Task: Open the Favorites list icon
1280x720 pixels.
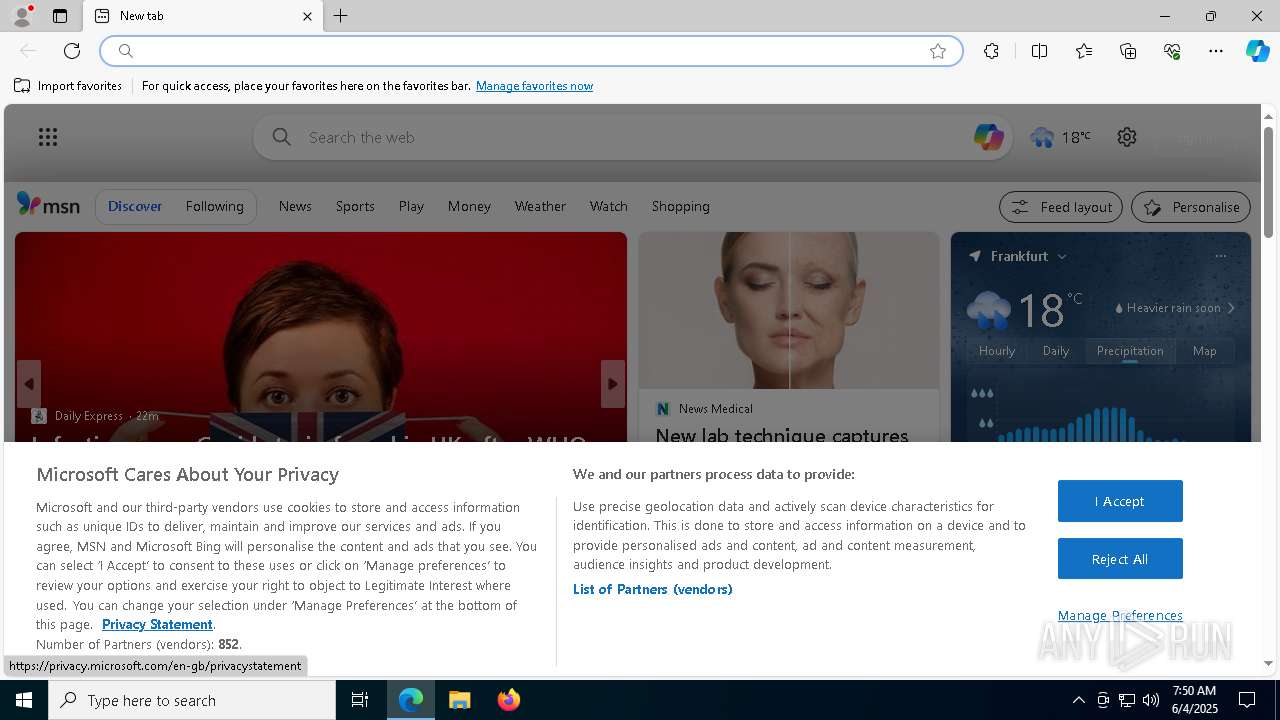Action: pyautogui.click(x=1084, y=51)
